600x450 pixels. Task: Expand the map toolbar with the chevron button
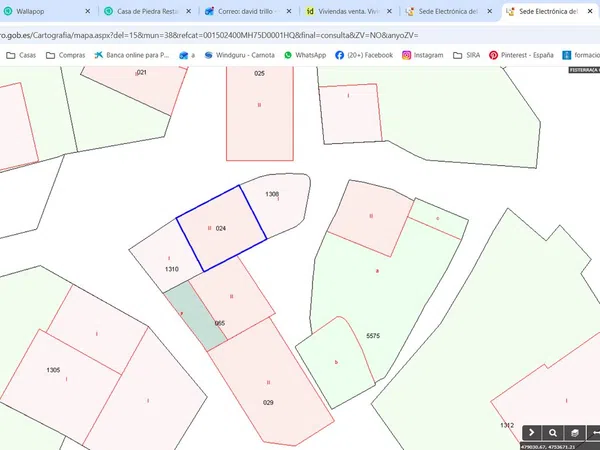tap(532, 433)
